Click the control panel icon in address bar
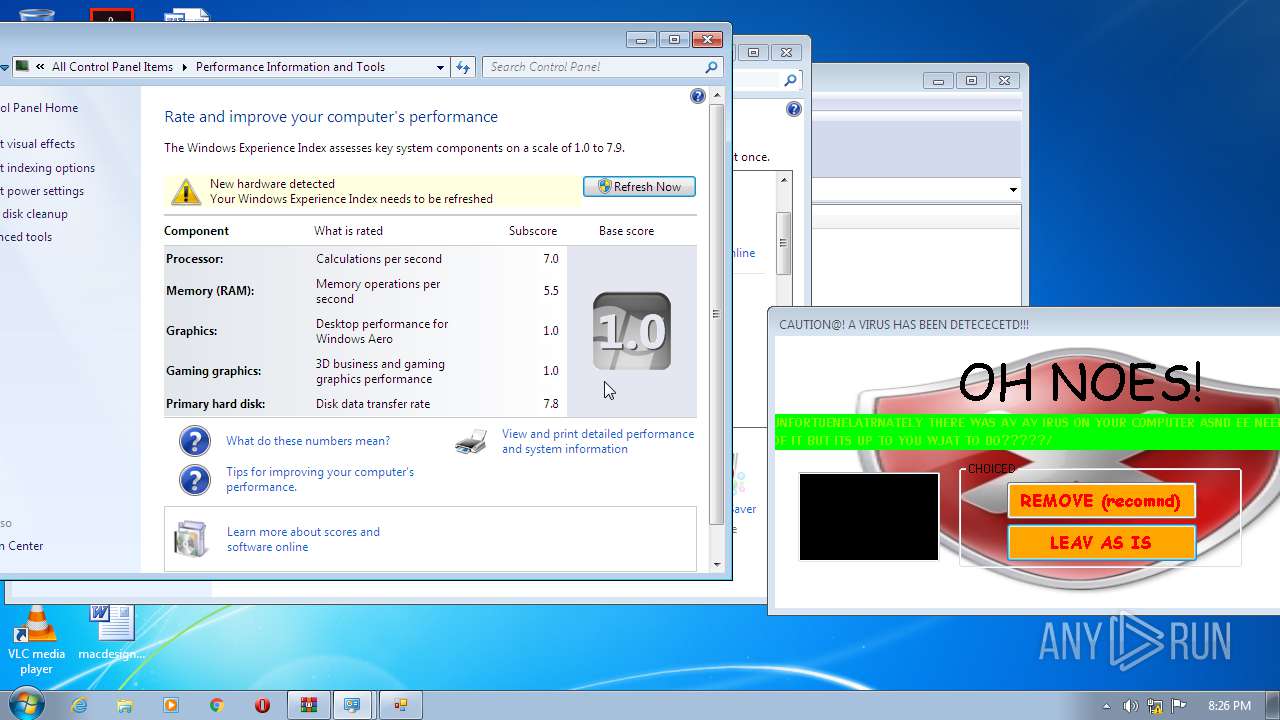Image resolution: width=1280 pixels, height=720 pixels. coord(22,67)
